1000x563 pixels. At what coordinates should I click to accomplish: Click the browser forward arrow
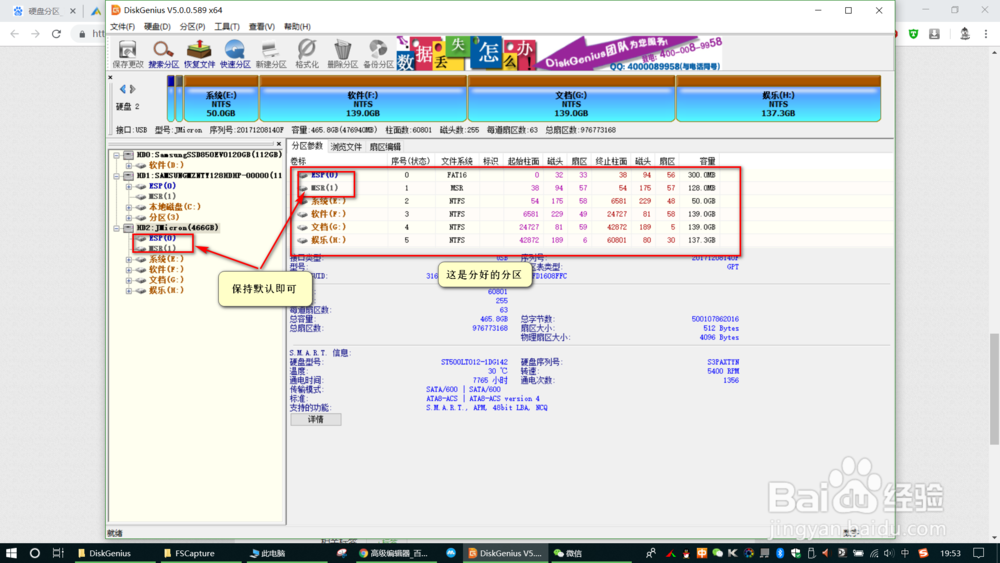35,34
